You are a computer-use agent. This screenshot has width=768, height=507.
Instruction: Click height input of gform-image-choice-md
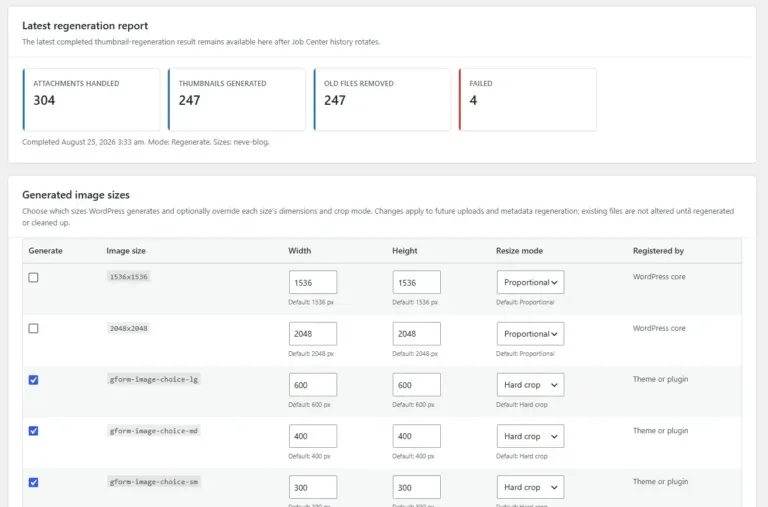pos(416,436)
